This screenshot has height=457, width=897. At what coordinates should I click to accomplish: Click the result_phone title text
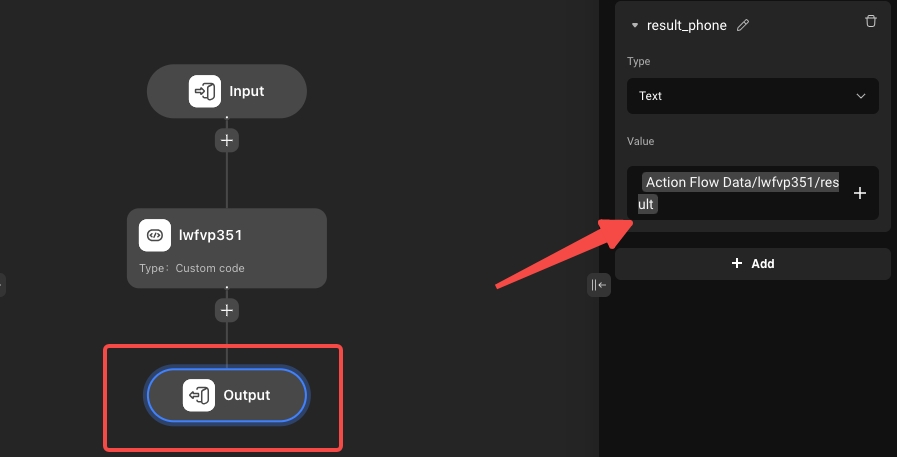pos(686,25)
